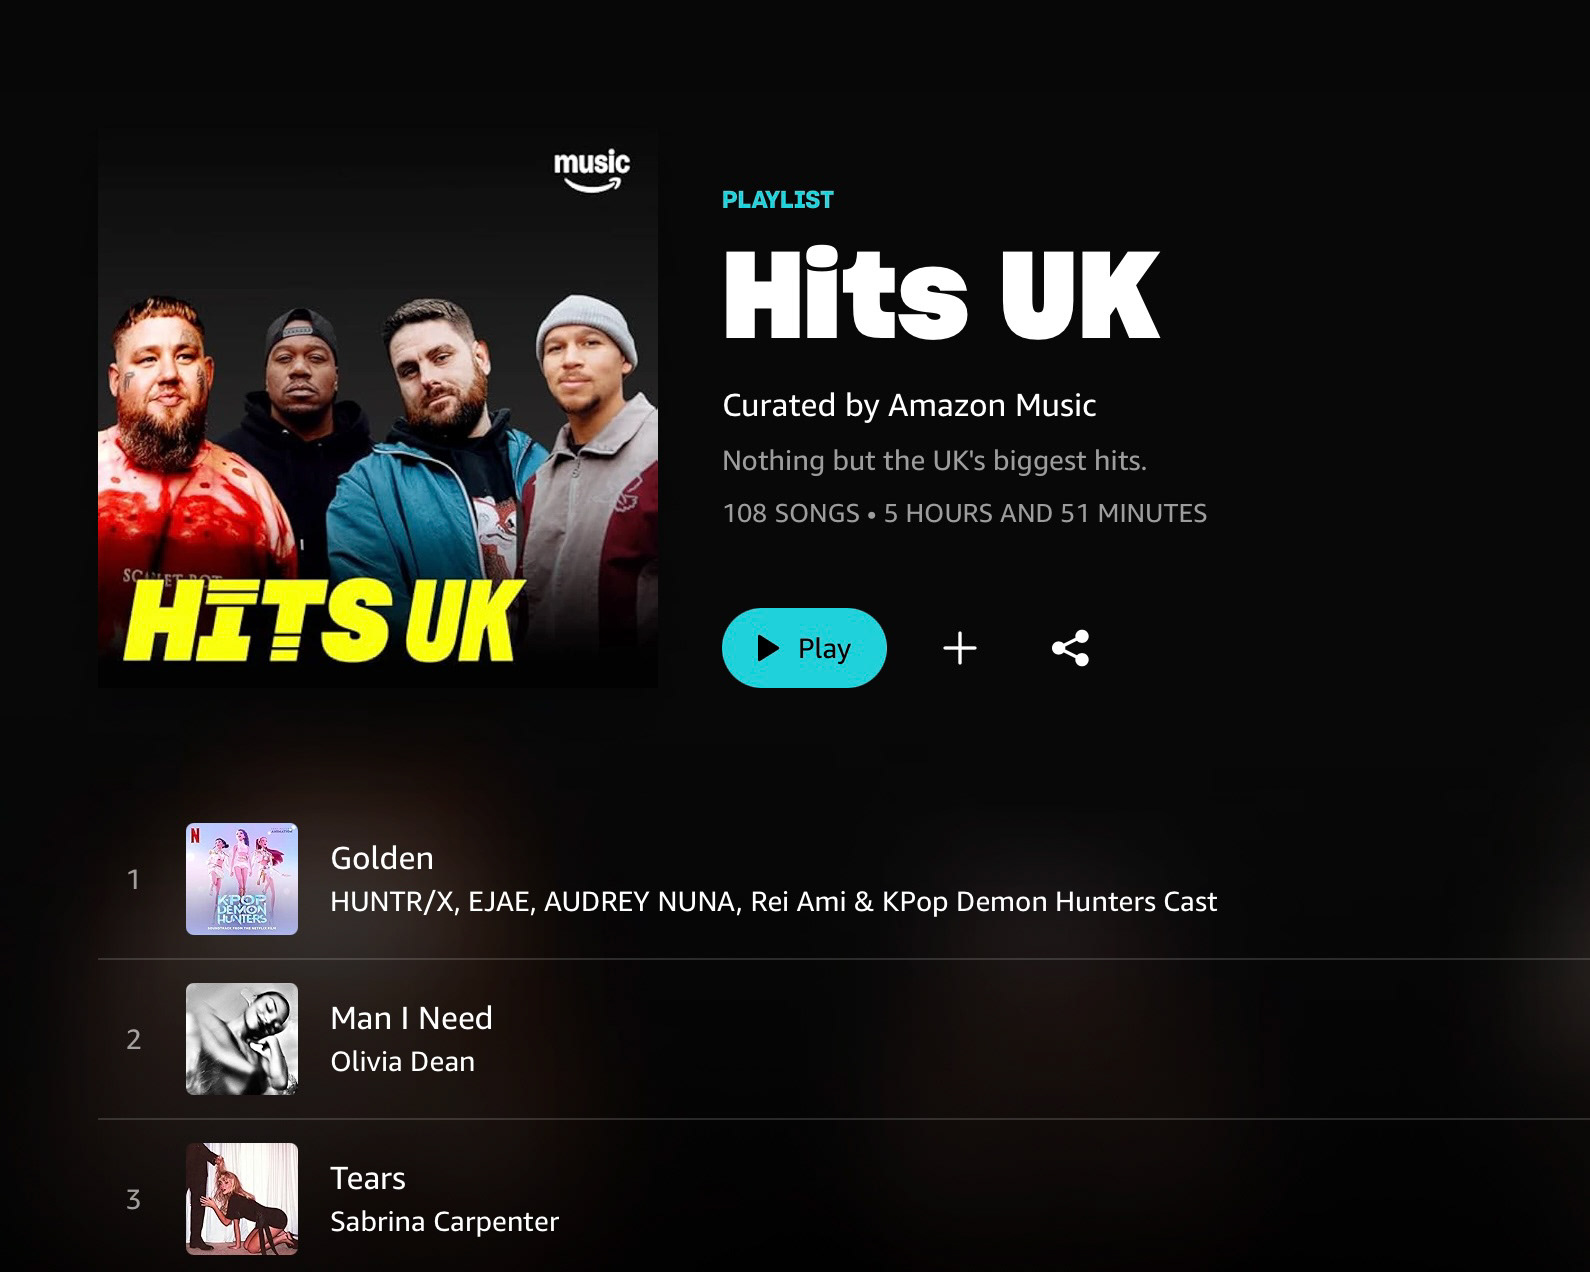The height and width of the screenshot is (1272, 1590).
Task: Visit the Sabrina Carpenter artist link
Action: [x=444, y=1222]
